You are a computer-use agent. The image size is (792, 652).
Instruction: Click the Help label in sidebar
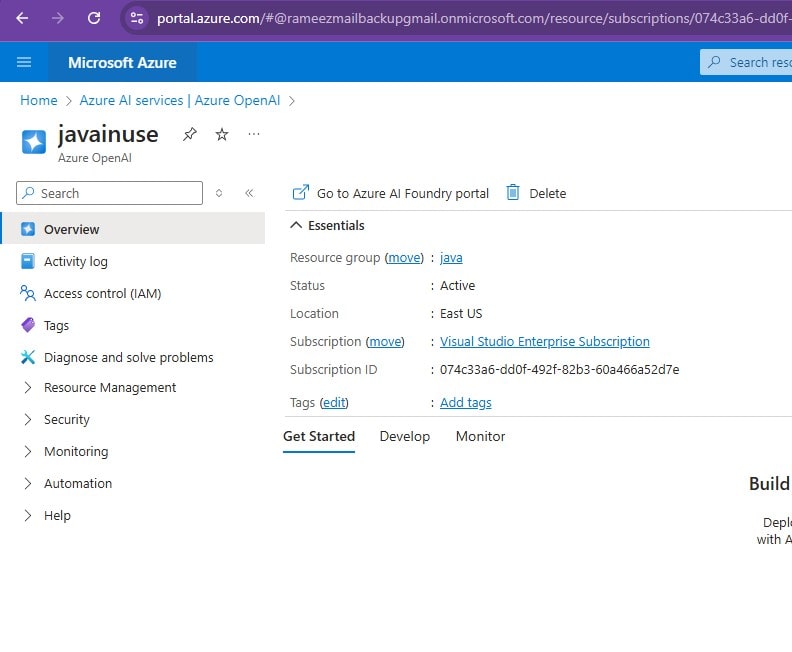pyautogui.click(x=57, y=516)
